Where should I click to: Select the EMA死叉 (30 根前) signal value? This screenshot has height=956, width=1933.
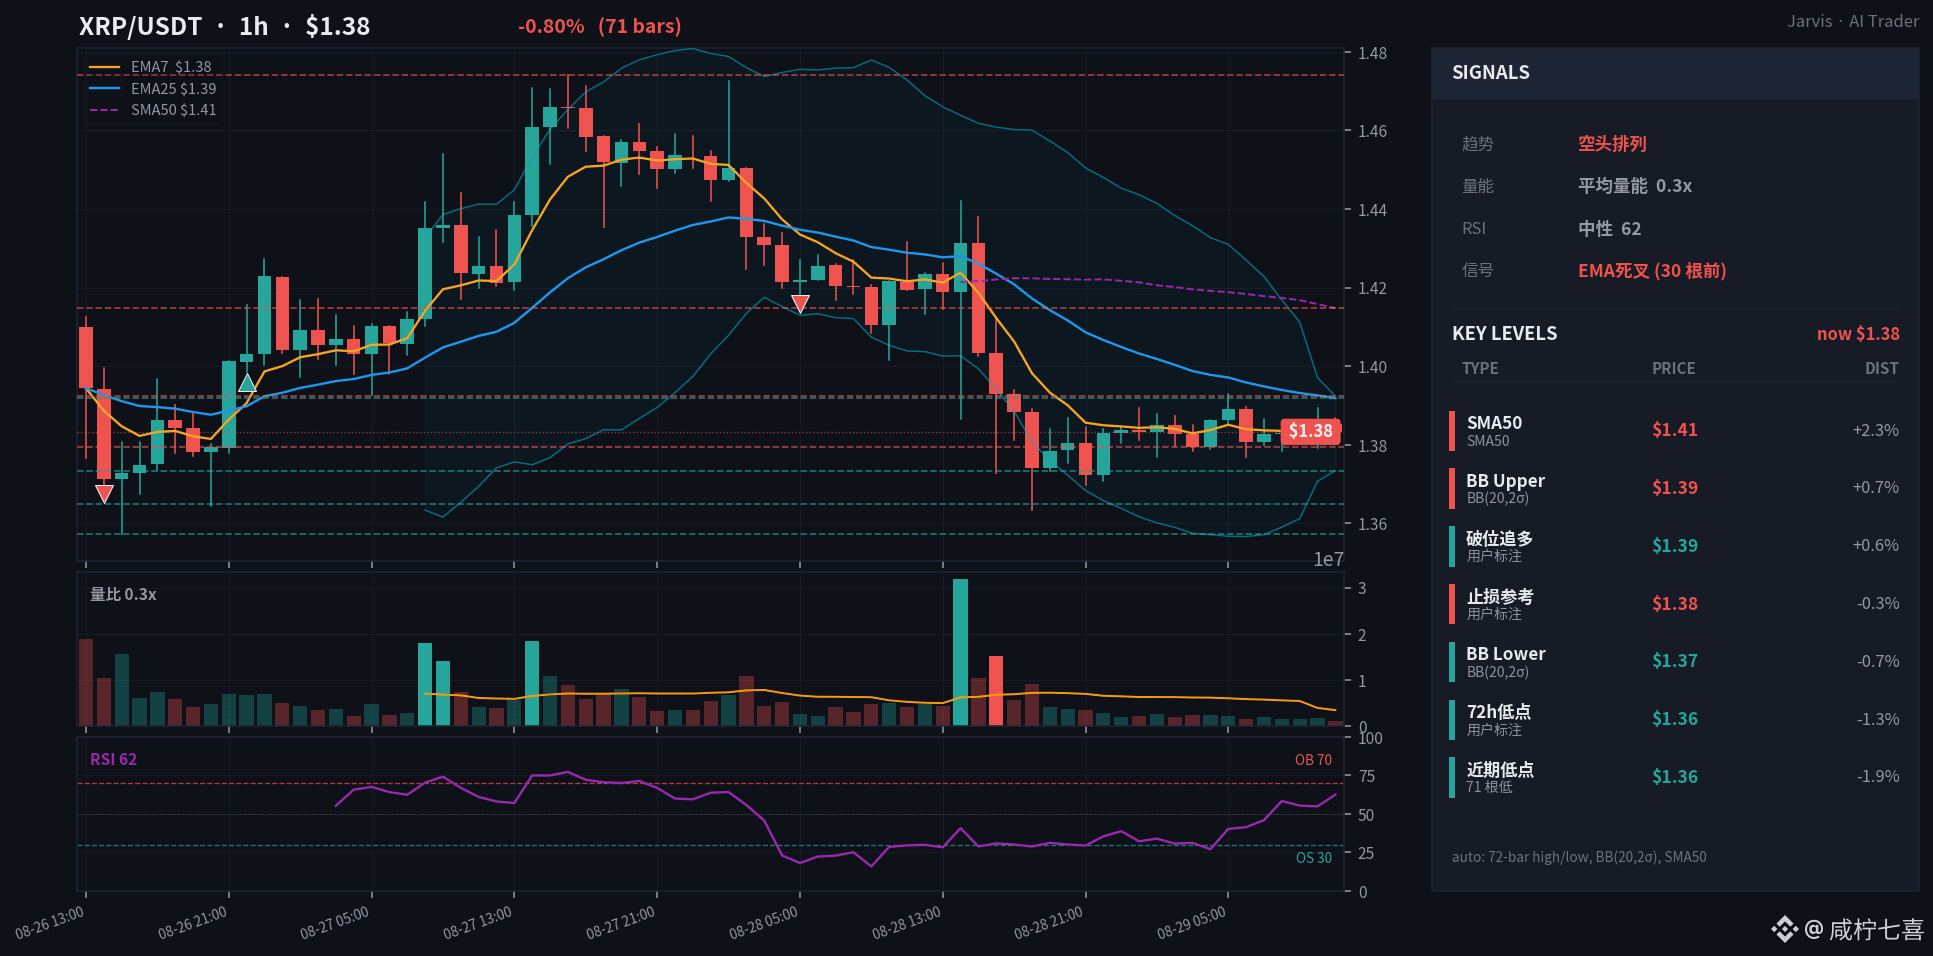pos(1652,271)
